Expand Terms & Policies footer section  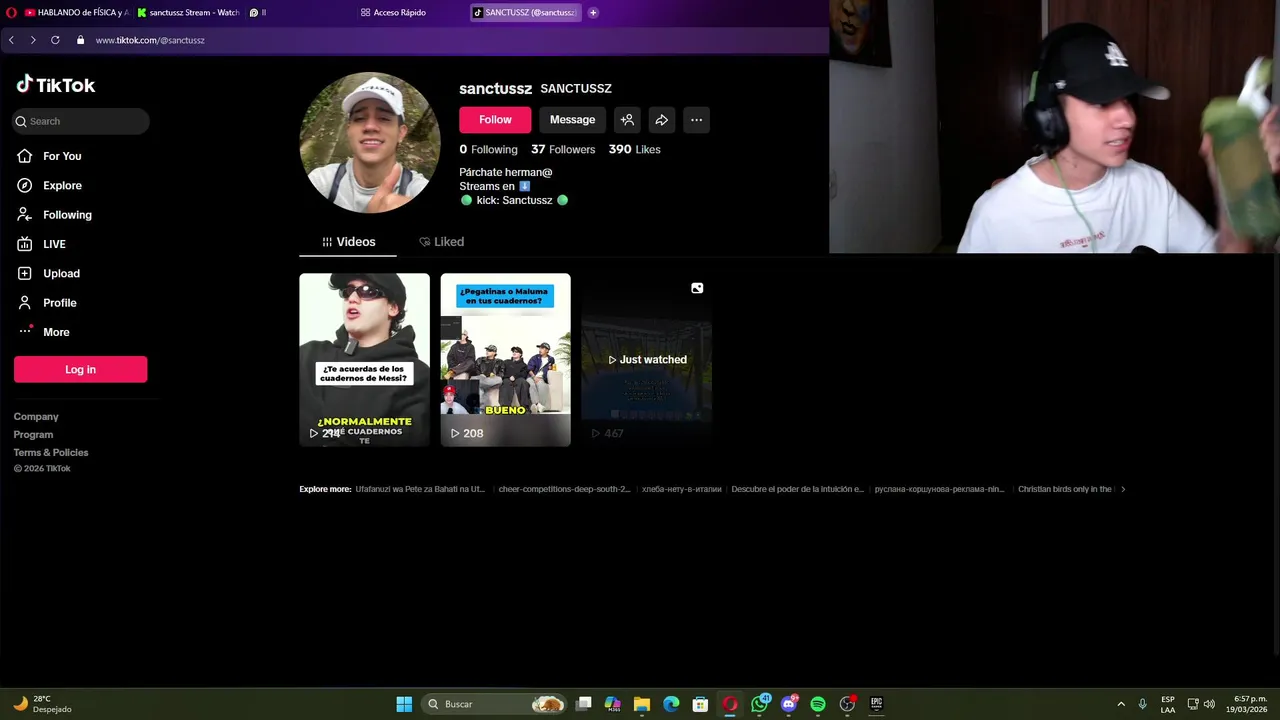pyautogui.click(x=51, y=453)
